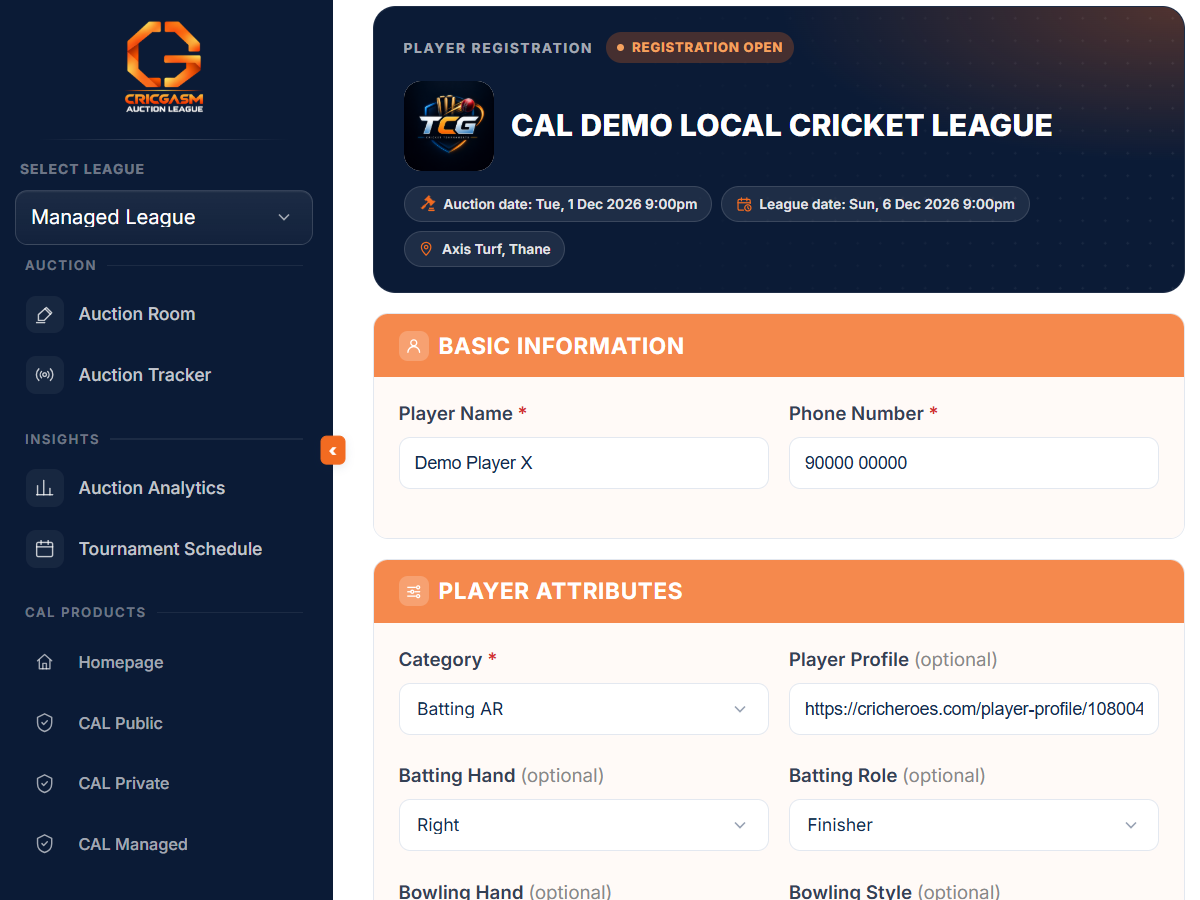Image resolution: width=1200 pixels, height=900 pixels.
Task: Click the Axis Turf, Thane location badge
Action: tap(484, 249)
